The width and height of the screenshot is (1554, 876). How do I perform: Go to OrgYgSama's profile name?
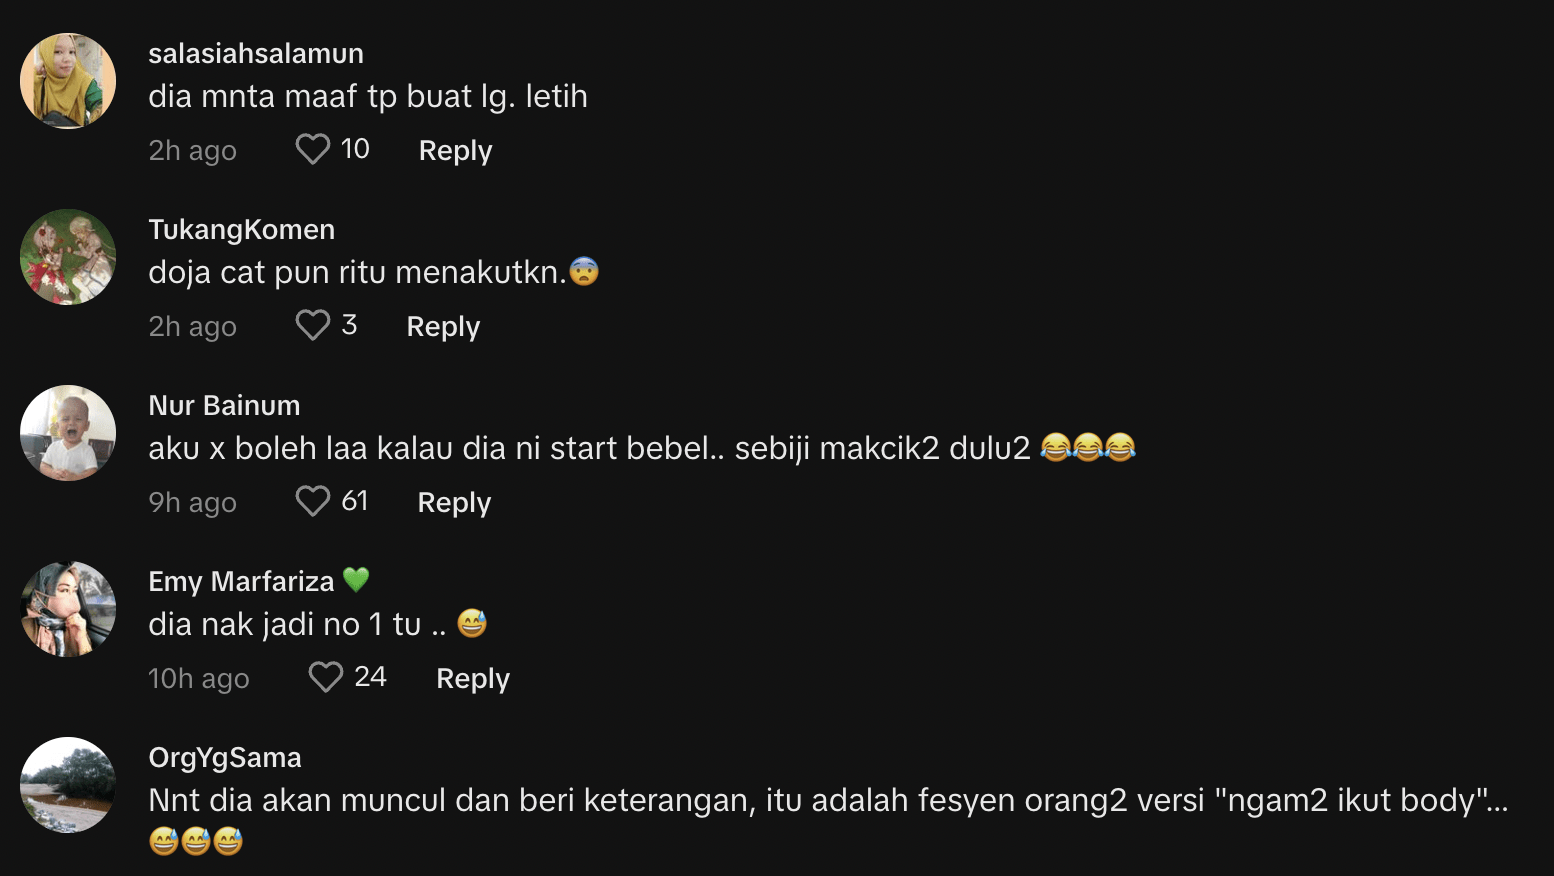coord(225,758)
